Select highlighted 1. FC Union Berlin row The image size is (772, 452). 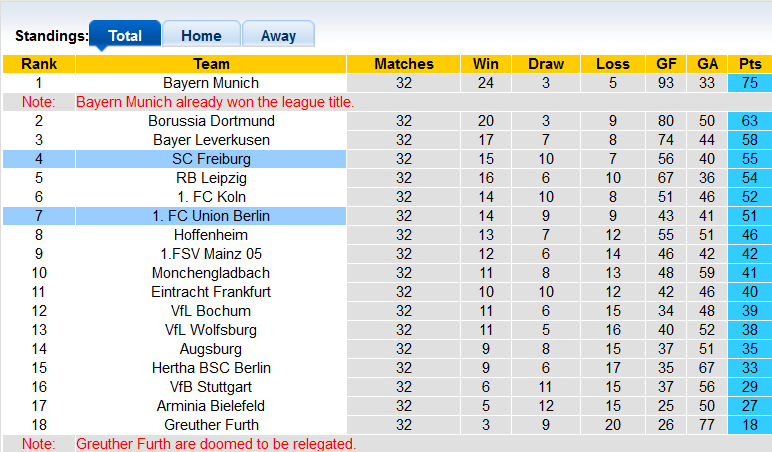pos(211,216)
